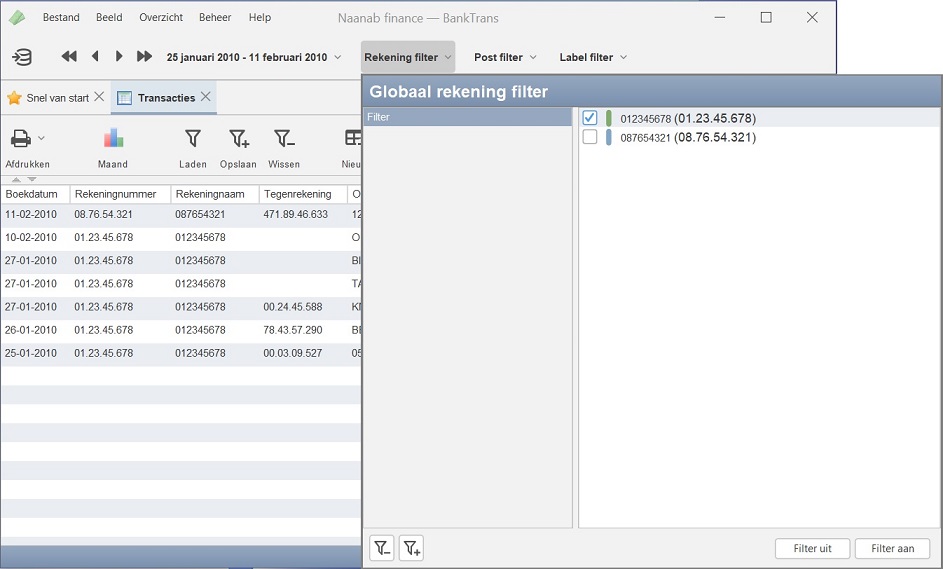Click the Afdrukken printer icon

click(20, 139)
